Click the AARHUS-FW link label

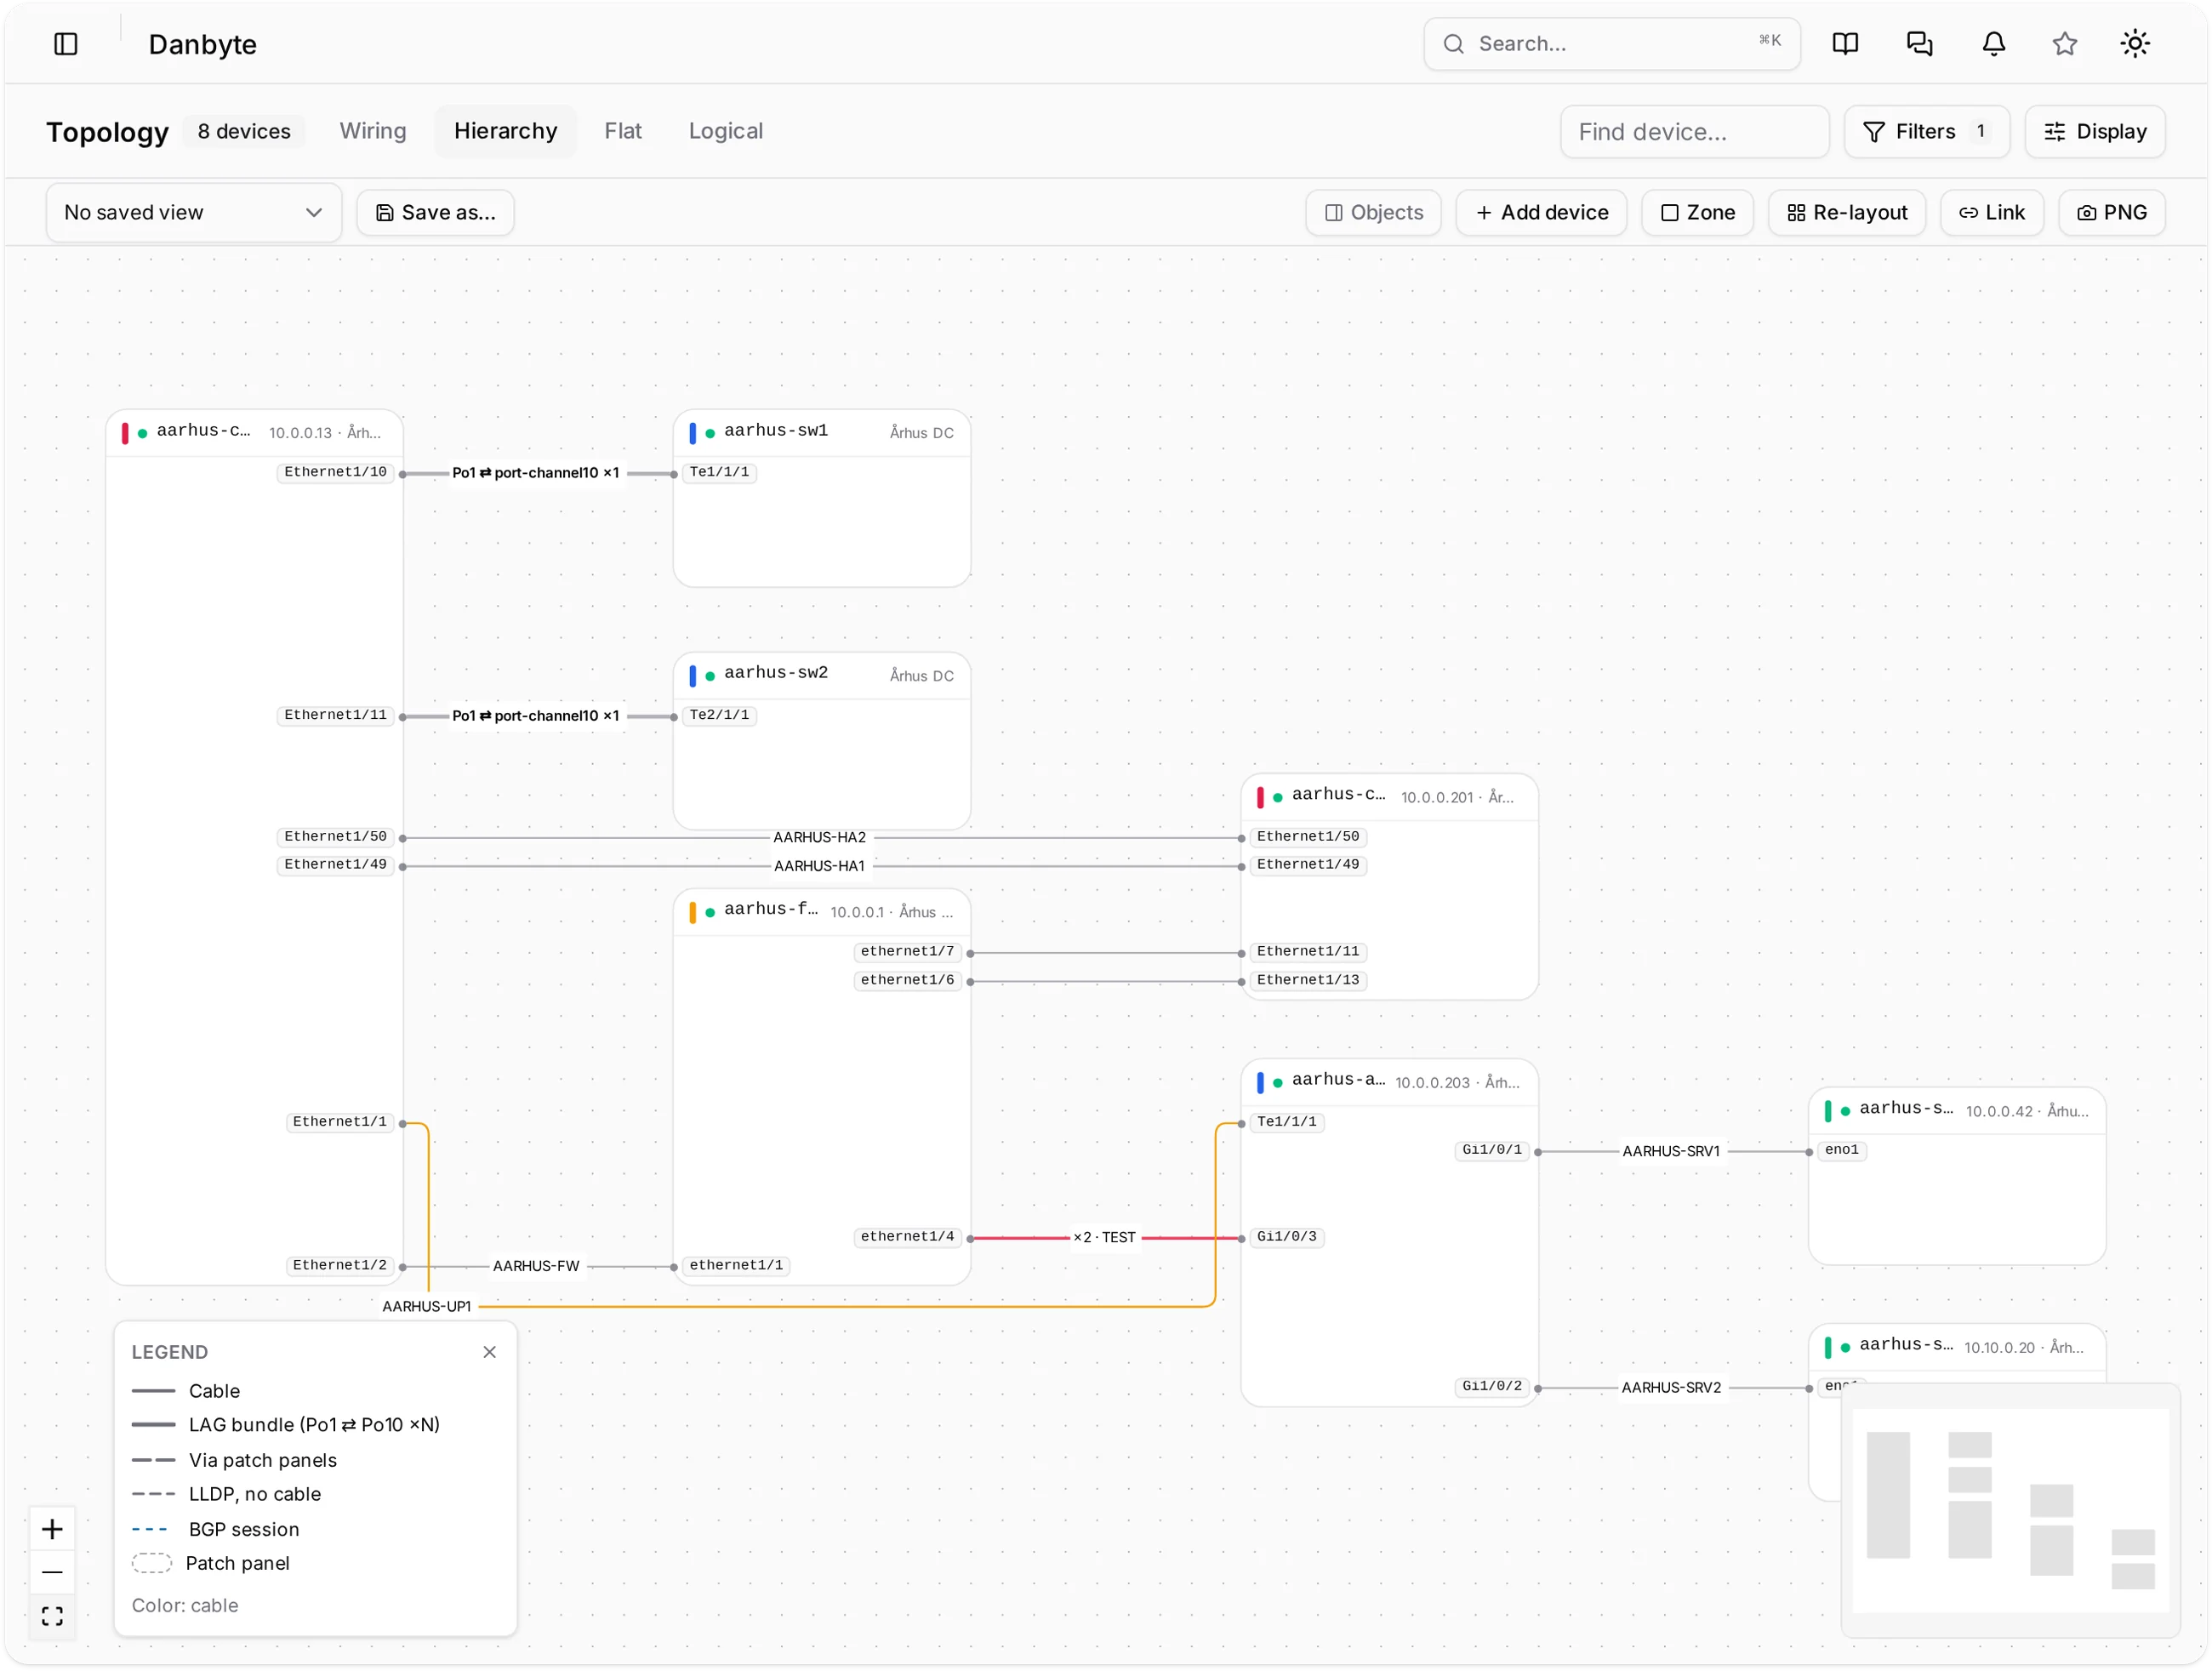(x=535, y=1267)
